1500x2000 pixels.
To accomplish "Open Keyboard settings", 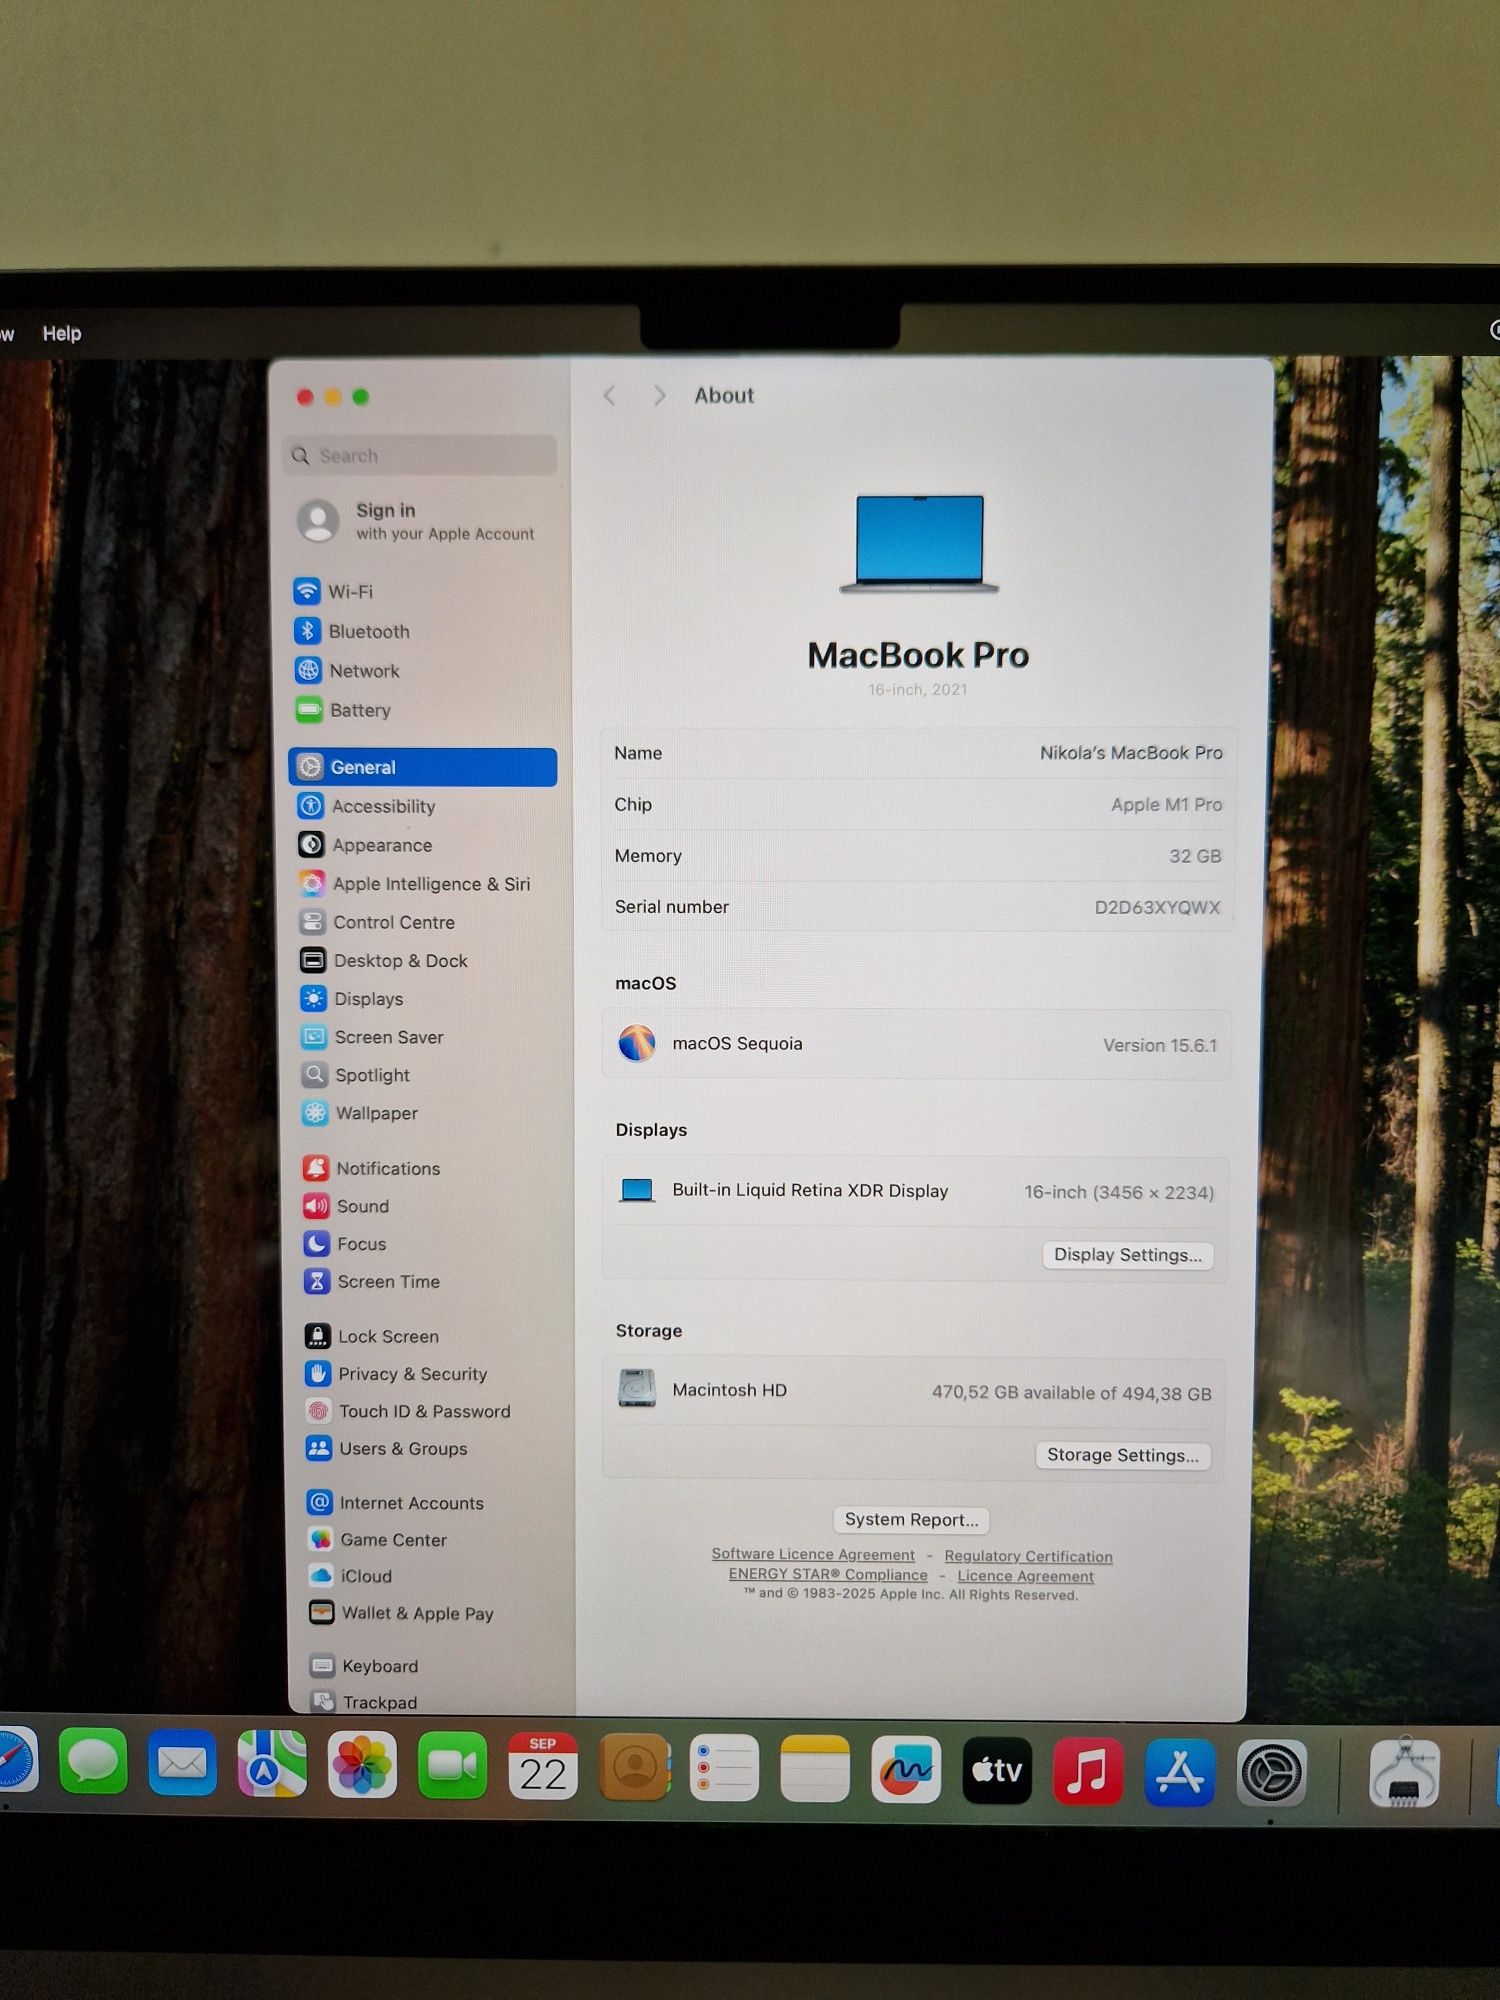I will pyautogui.click(x=364, y=1666).
